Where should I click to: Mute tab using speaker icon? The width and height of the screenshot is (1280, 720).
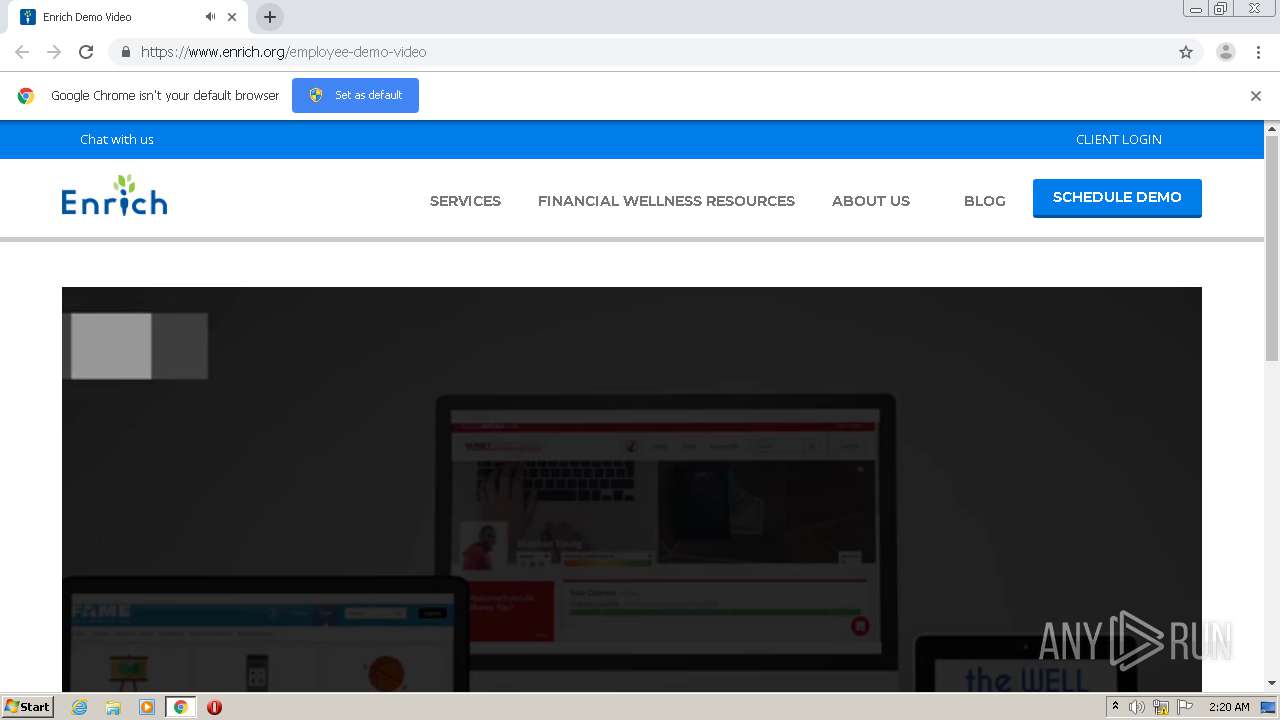point(211,17)
